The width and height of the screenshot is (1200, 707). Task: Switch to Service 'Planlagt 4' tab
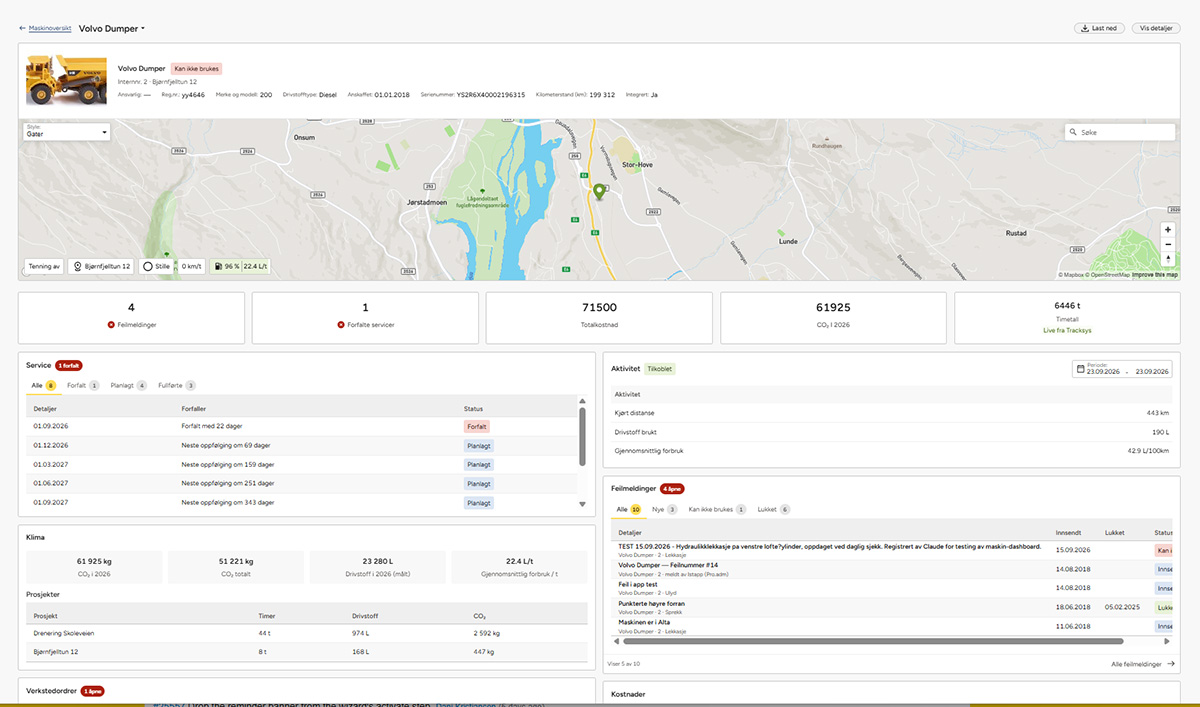pos(129,385)
